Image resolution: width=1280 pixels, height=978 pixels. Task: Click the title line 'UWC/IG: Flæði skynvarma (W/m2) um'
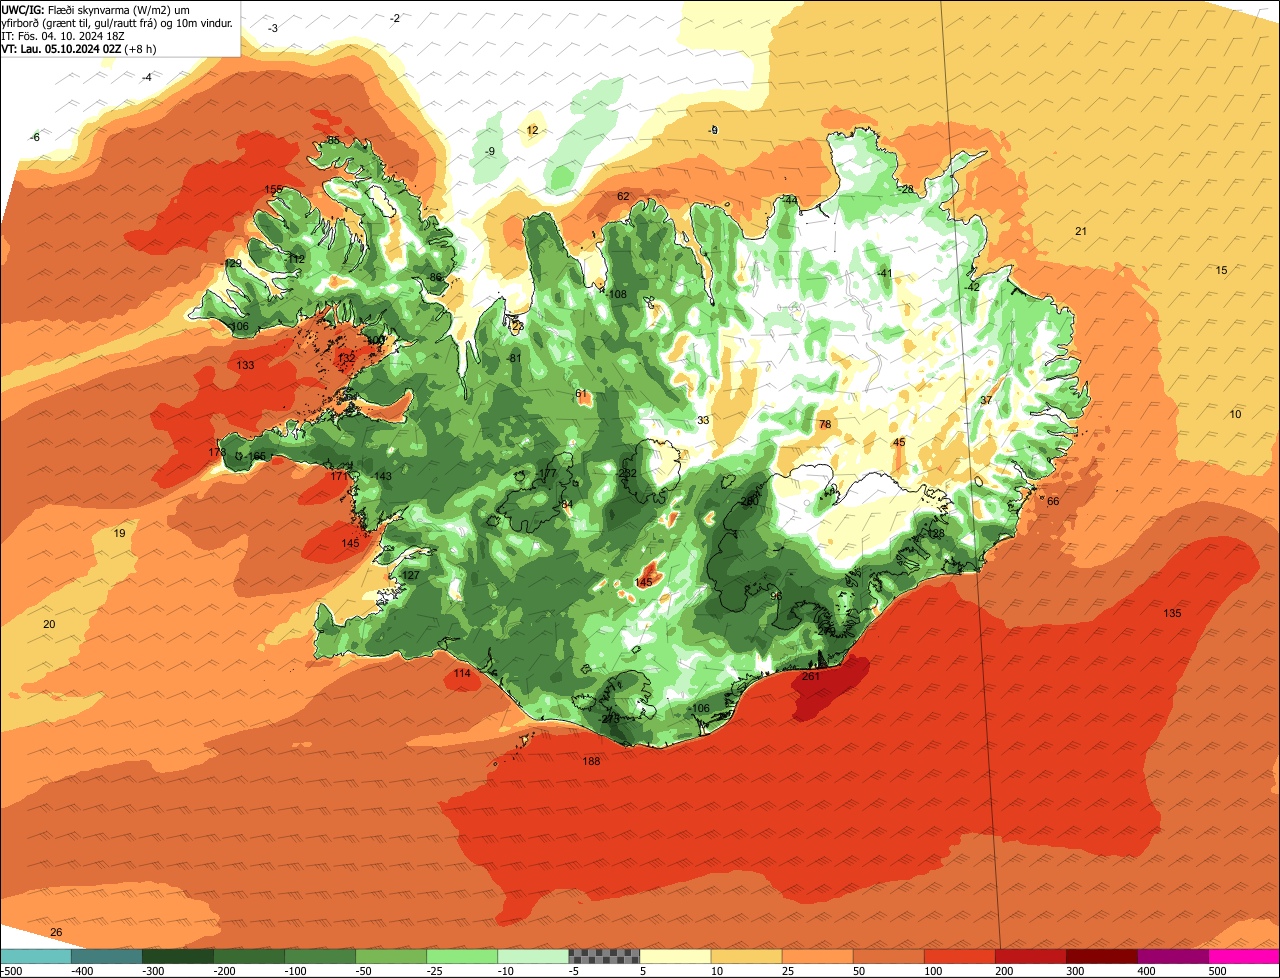[96, 10]
